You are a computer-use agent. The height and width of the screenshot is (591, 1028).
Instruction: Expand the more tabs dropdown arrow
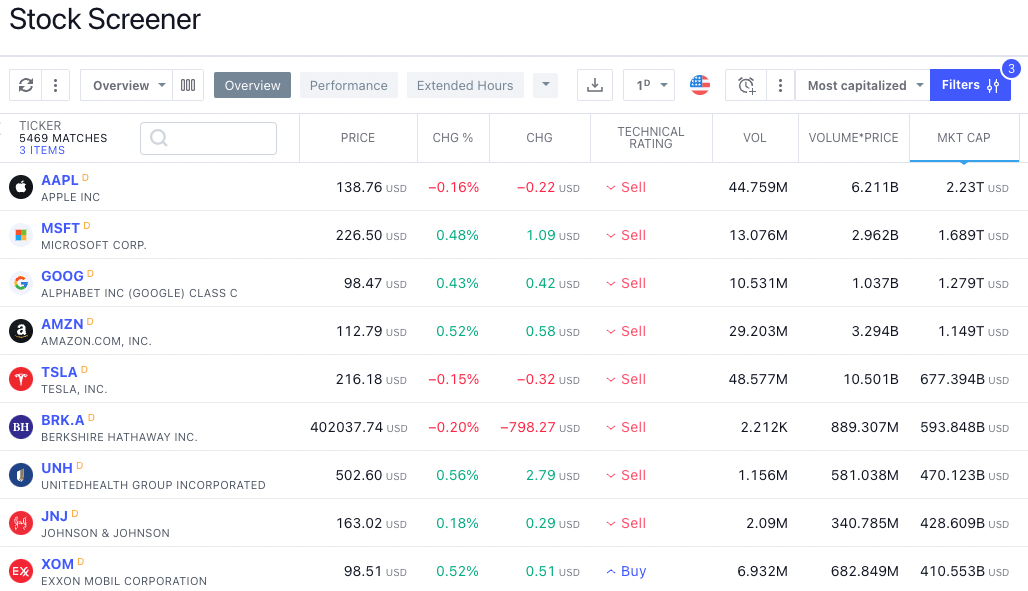(545, 85)
